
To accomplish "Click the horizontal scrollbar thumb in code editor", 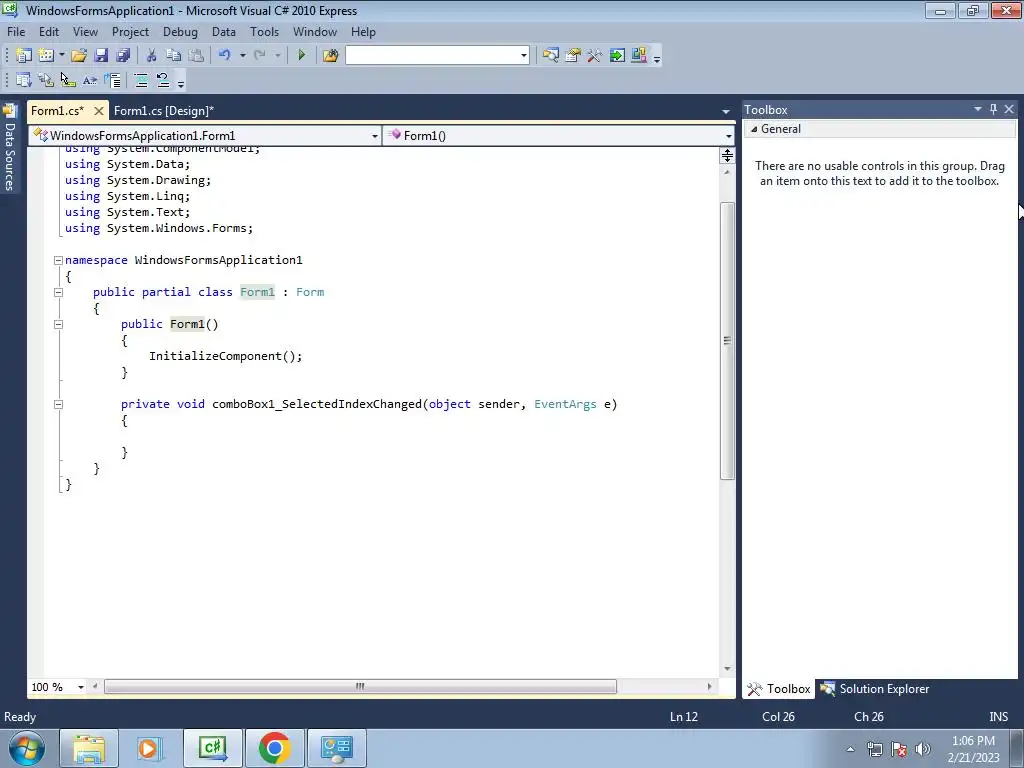I will pos(360,686).
